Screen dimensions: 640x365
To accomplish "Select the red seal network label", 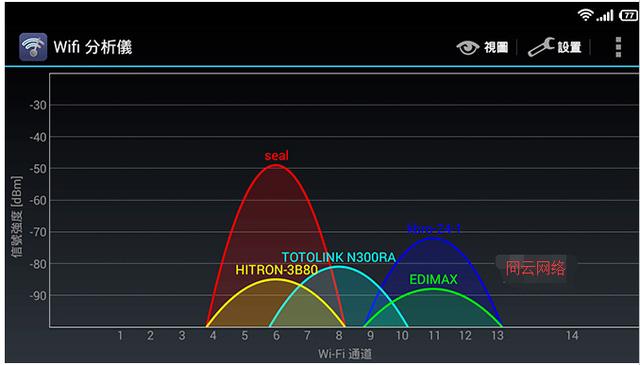I will [276, 156].
